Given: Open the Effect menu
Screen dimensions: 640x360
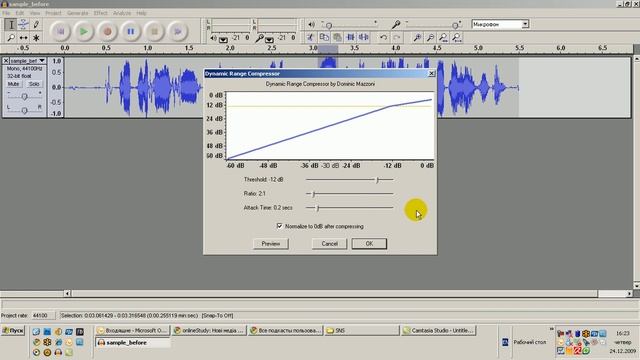Looking at the screenshot, I should point(100,13).
